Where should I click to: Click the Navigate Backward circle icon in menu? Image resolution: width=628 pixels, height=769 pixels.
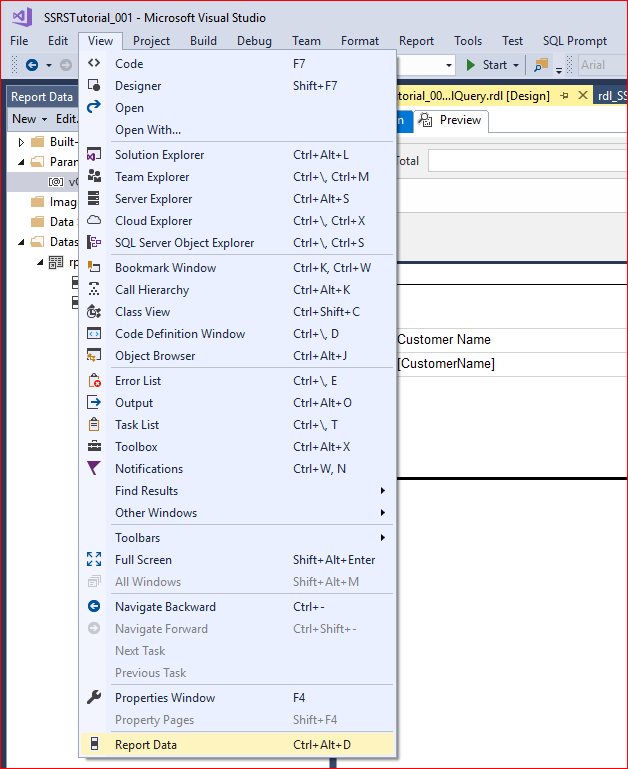pyautogui.click(x=94, y=606)
